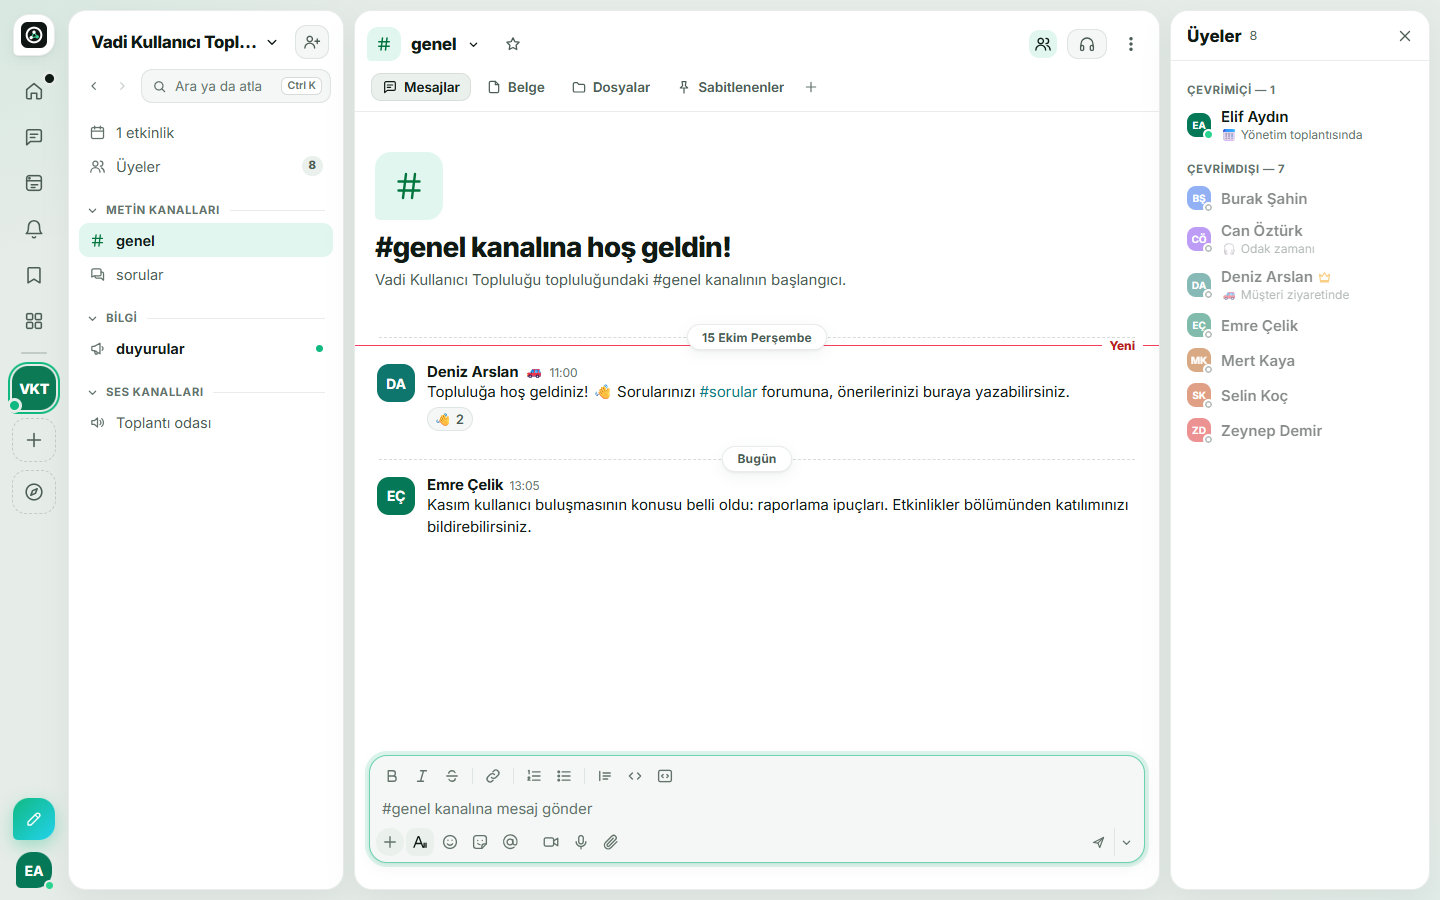Open the composer plus attachment menu
1440x900 pixels.
[x=390, y=842]
